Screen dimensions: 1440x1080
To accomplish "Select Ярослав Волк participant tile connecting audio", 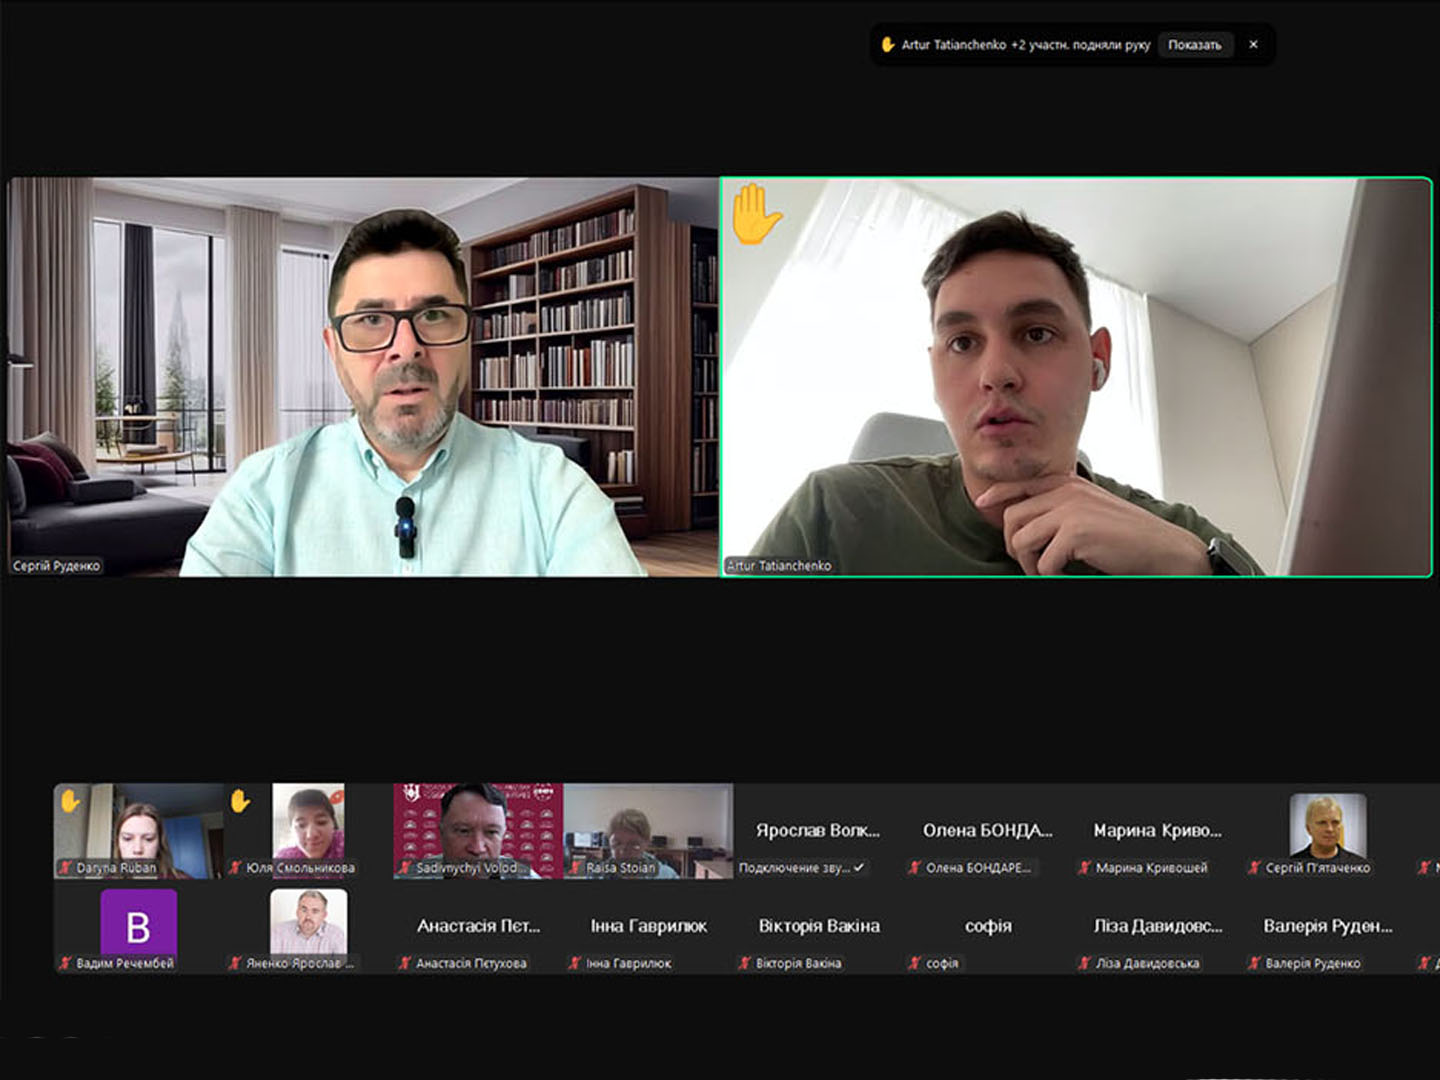I will tap(818, 831).
